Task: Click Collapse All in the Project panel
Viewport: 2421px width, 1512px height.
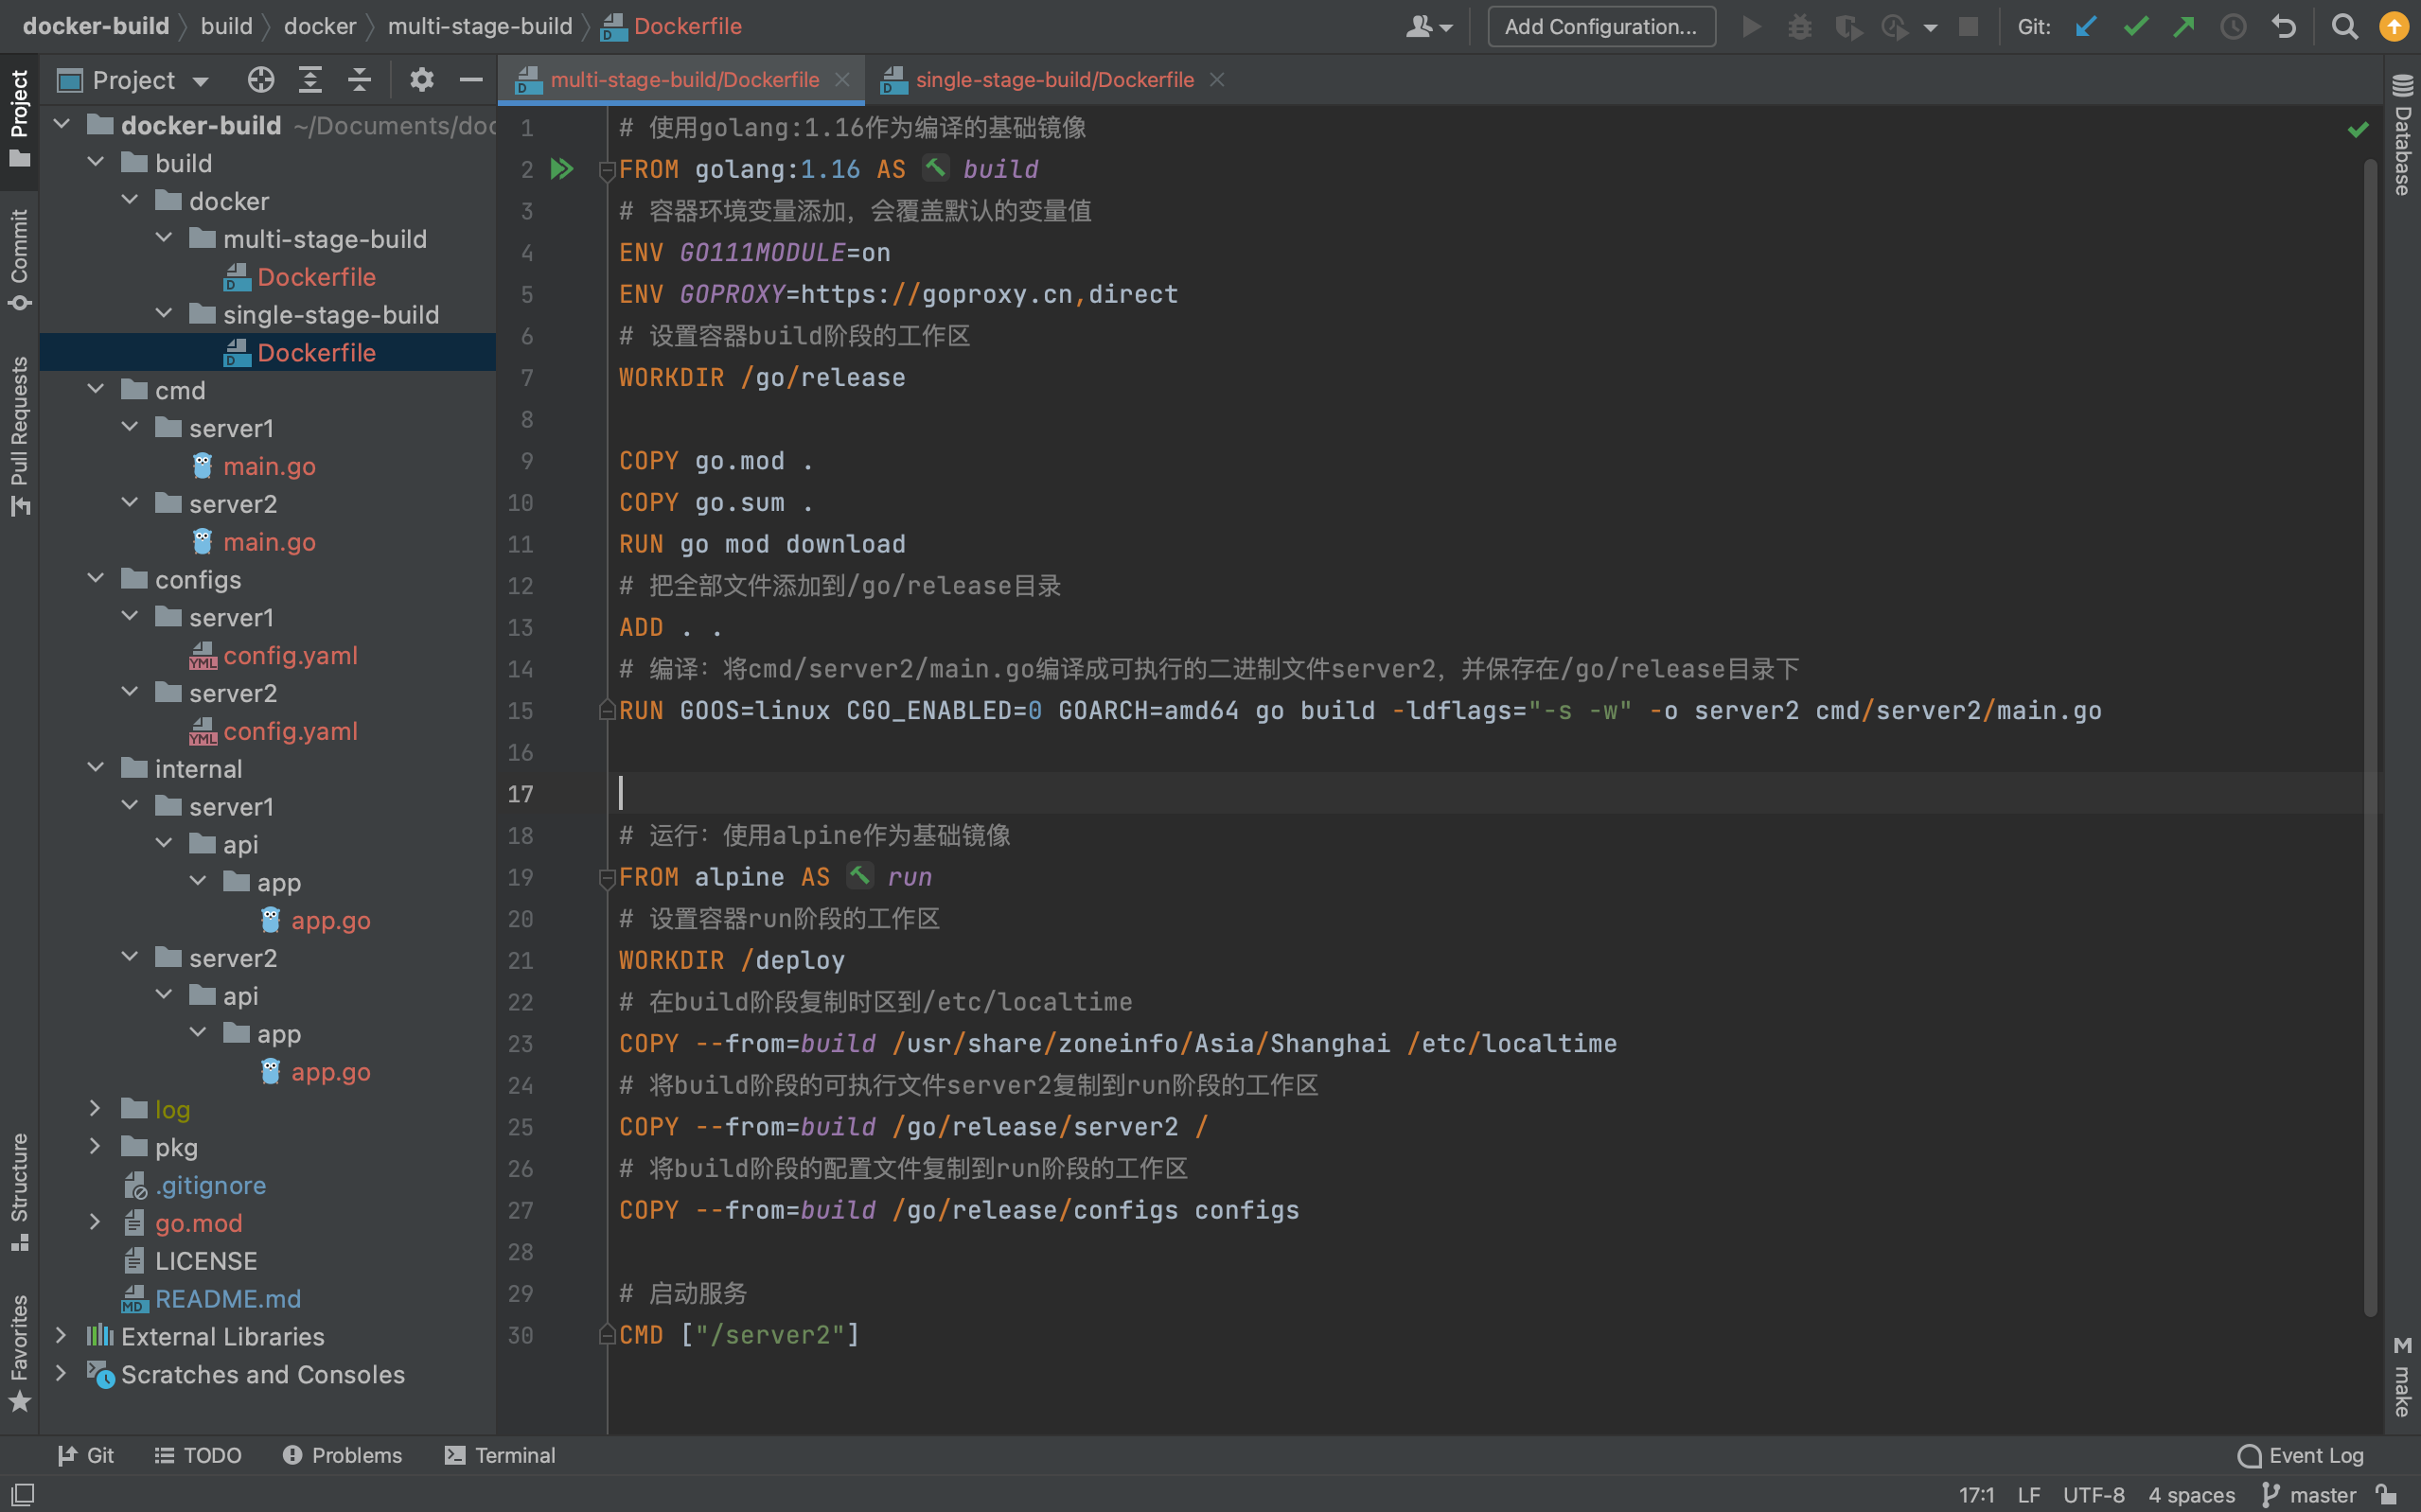Action: (359, 80)
